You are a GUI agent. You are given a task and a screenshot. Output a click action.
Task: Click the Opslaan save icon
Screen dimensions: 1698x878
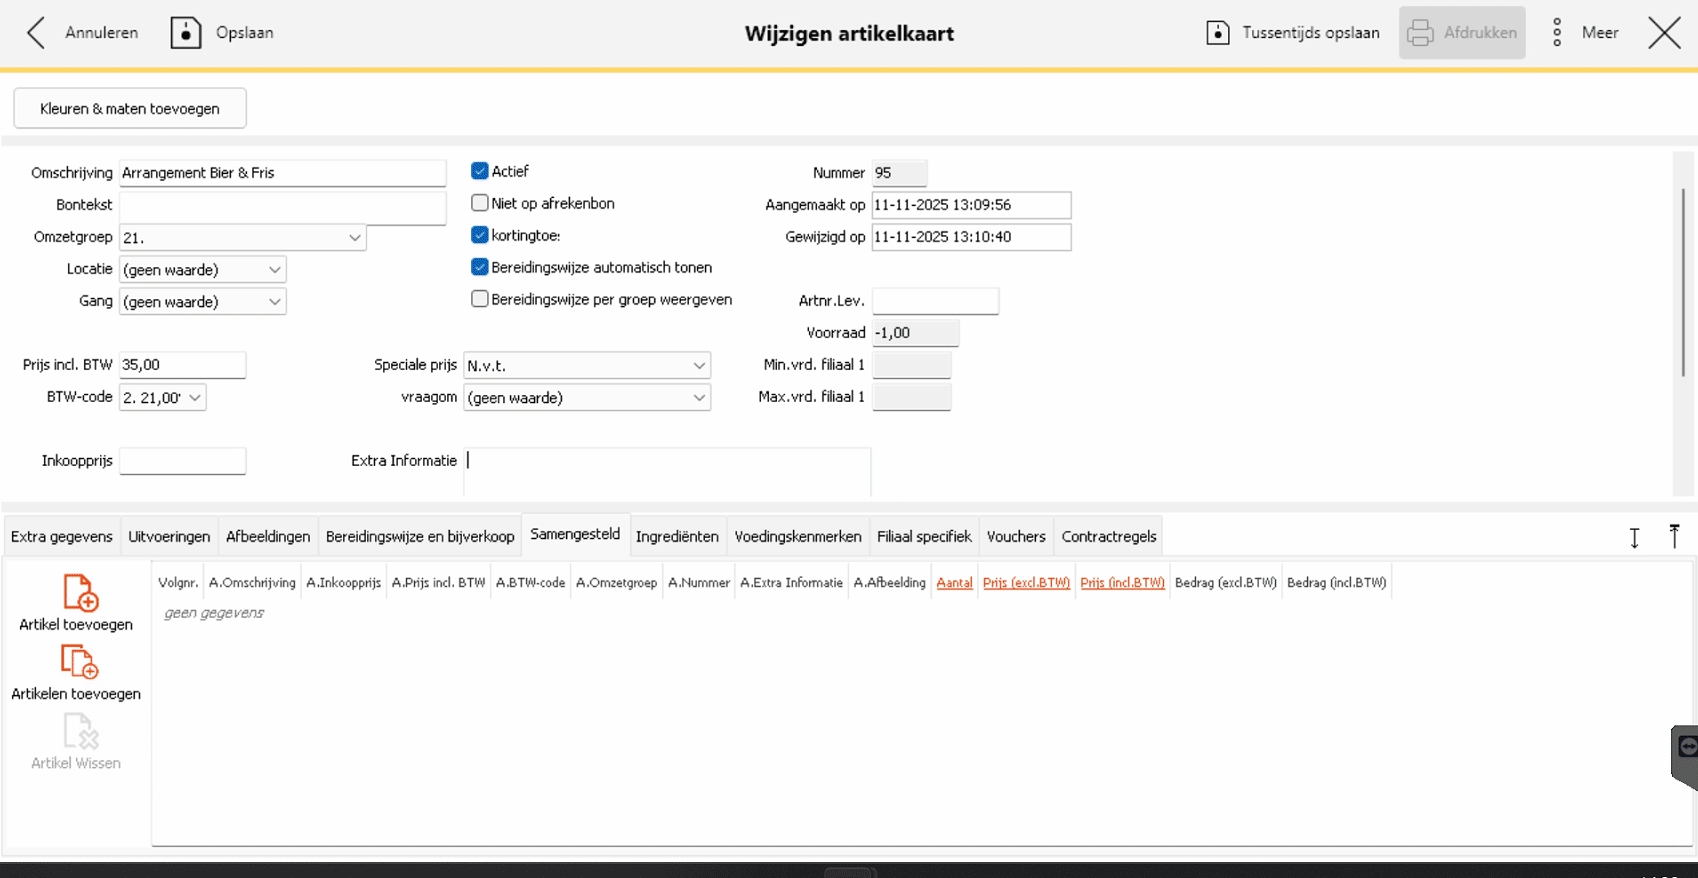(x=186, y=33)
